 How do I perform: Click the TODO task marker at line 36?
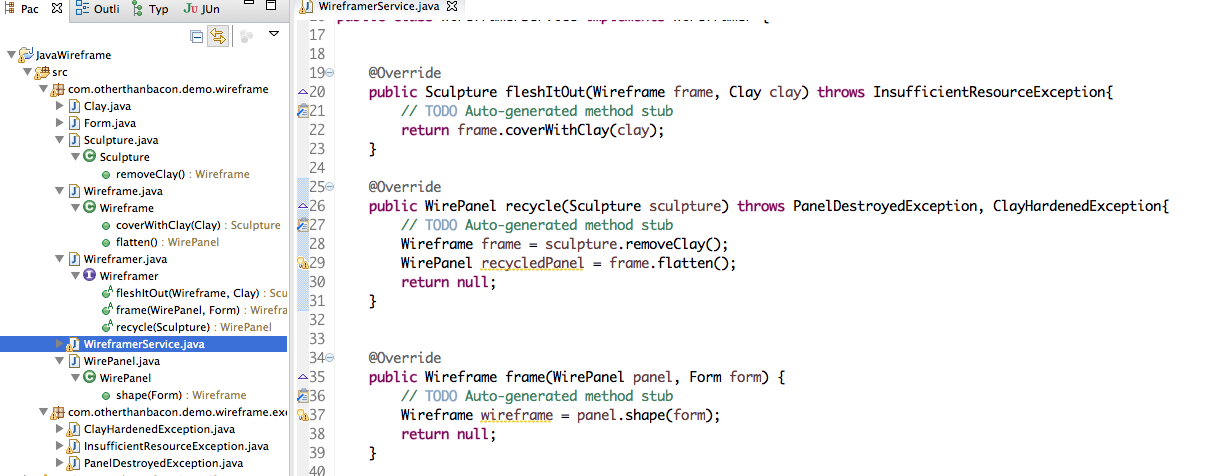point(302,397)
